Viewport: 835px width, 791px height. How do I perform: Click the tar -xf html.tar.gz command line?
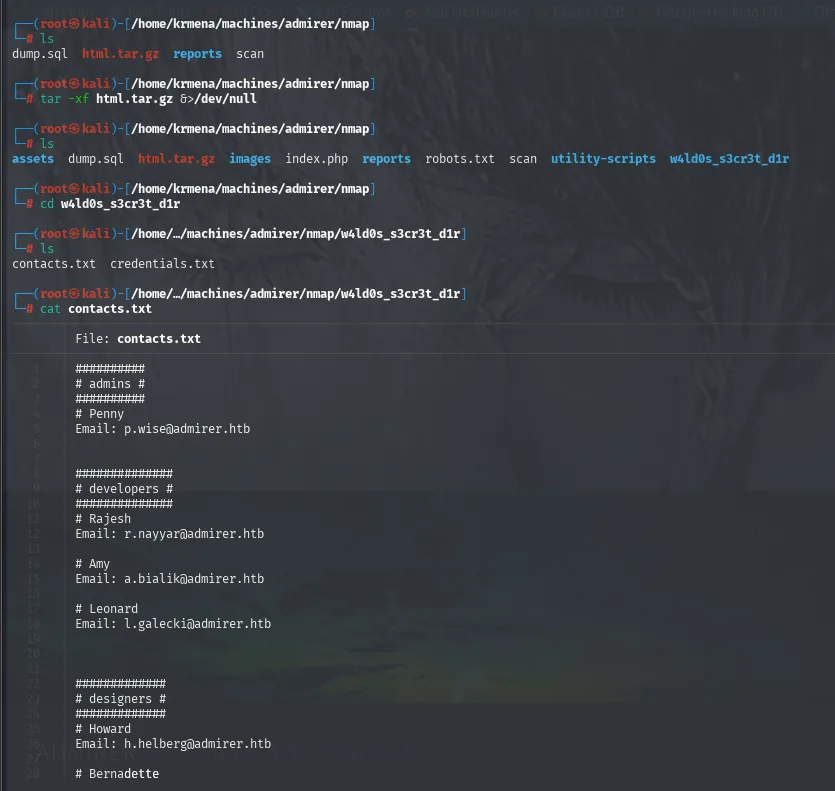(x=148, y=99)
